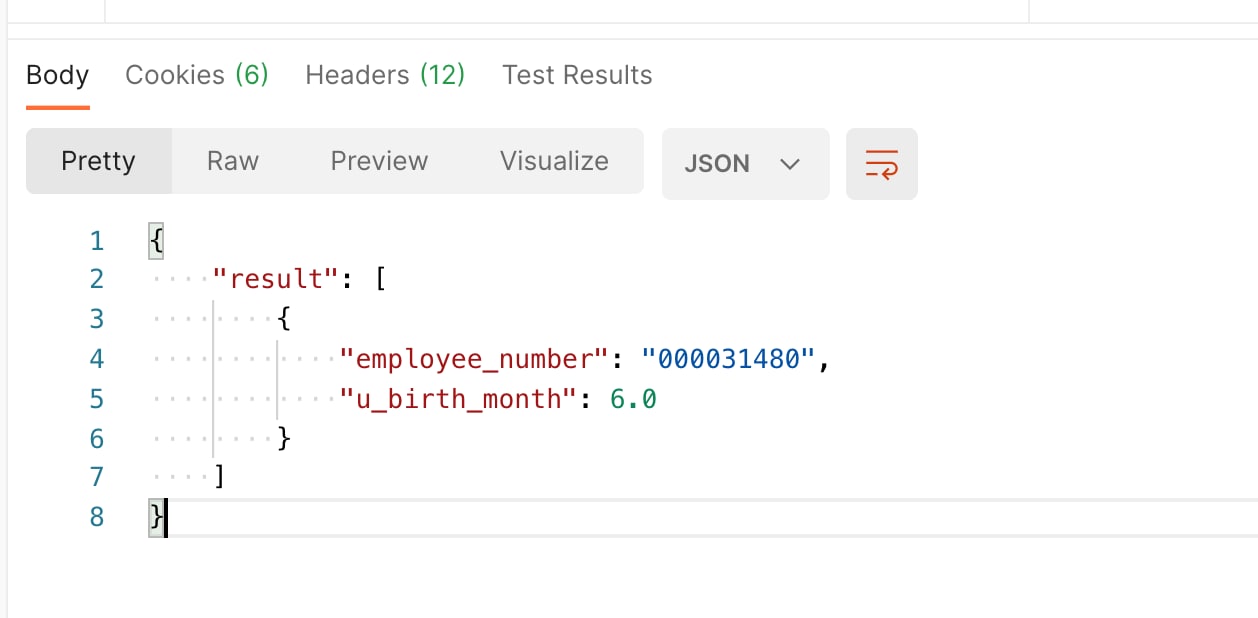Click the Visualize view button

tap(554, 161)
